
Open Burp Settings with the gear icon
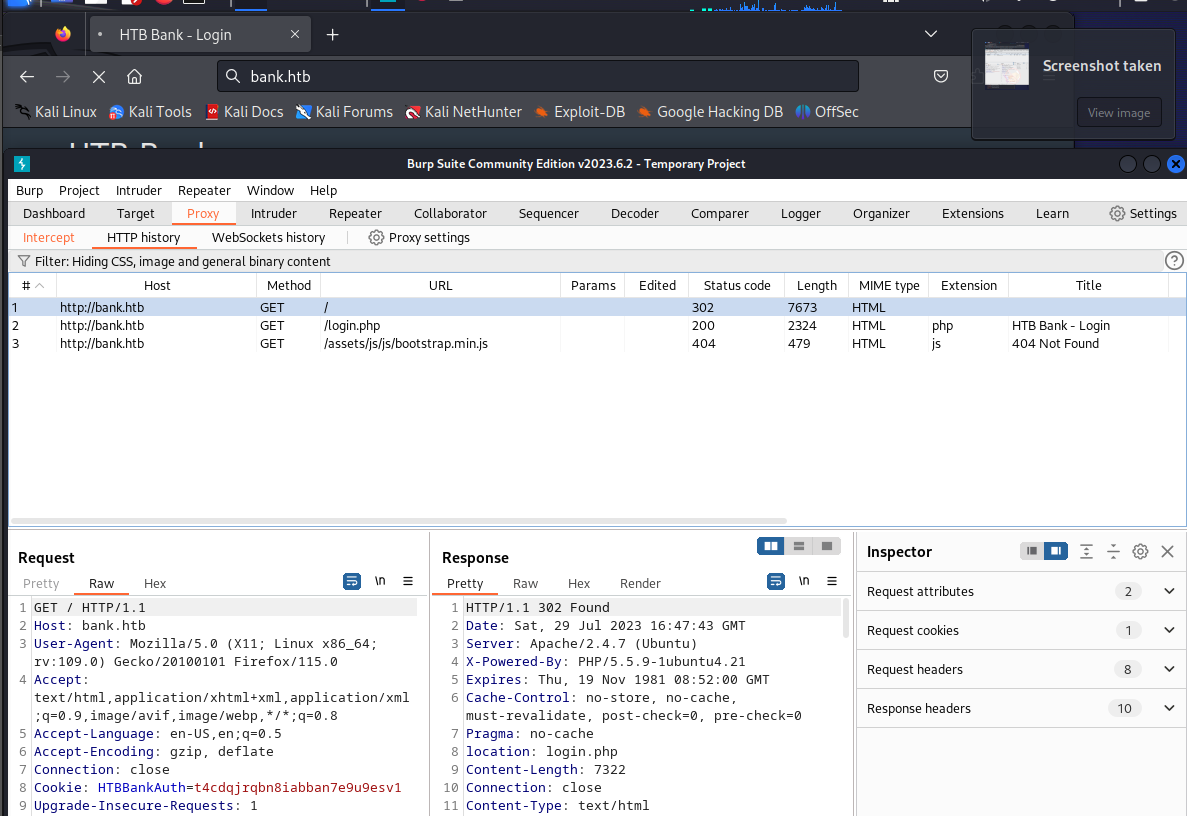[x=1117, y=213]
